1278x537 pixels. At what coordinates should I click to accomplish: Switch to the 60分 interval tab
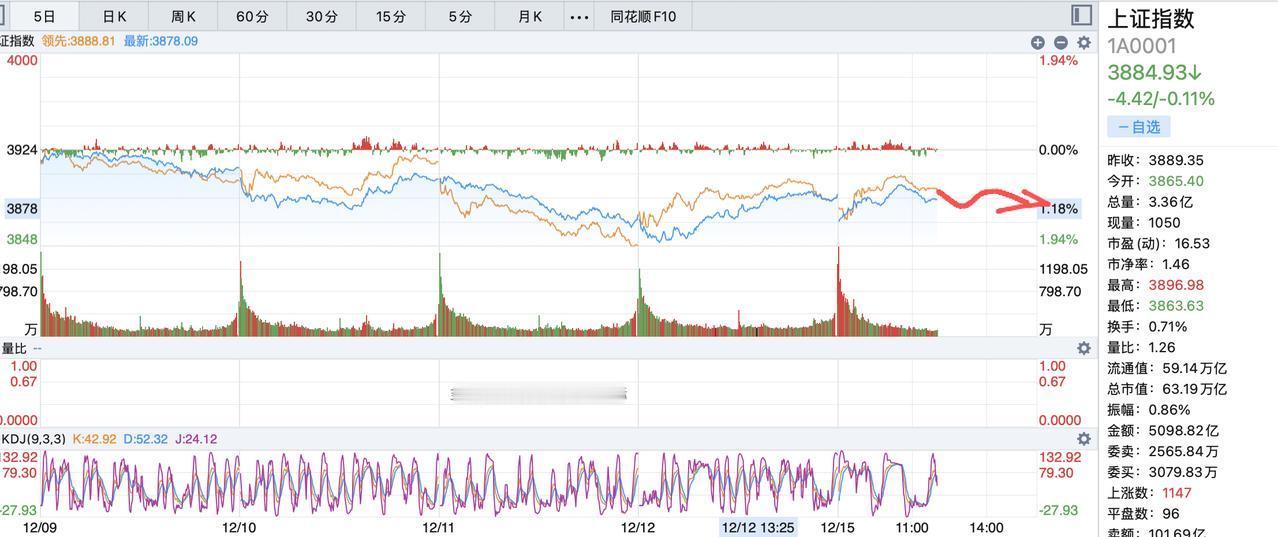(x=252, y=16)
